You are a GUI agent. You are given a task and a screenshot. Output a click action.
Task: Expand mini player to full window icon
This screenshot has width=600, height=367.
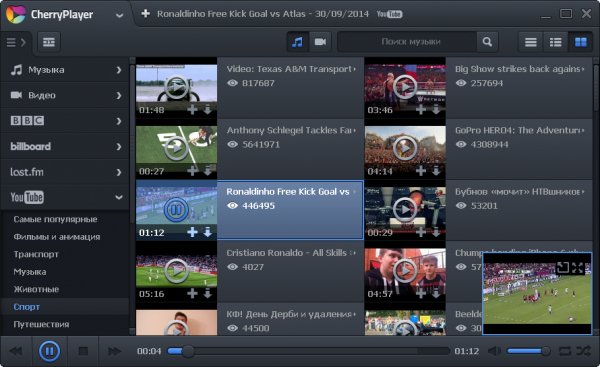coord(562,268)
